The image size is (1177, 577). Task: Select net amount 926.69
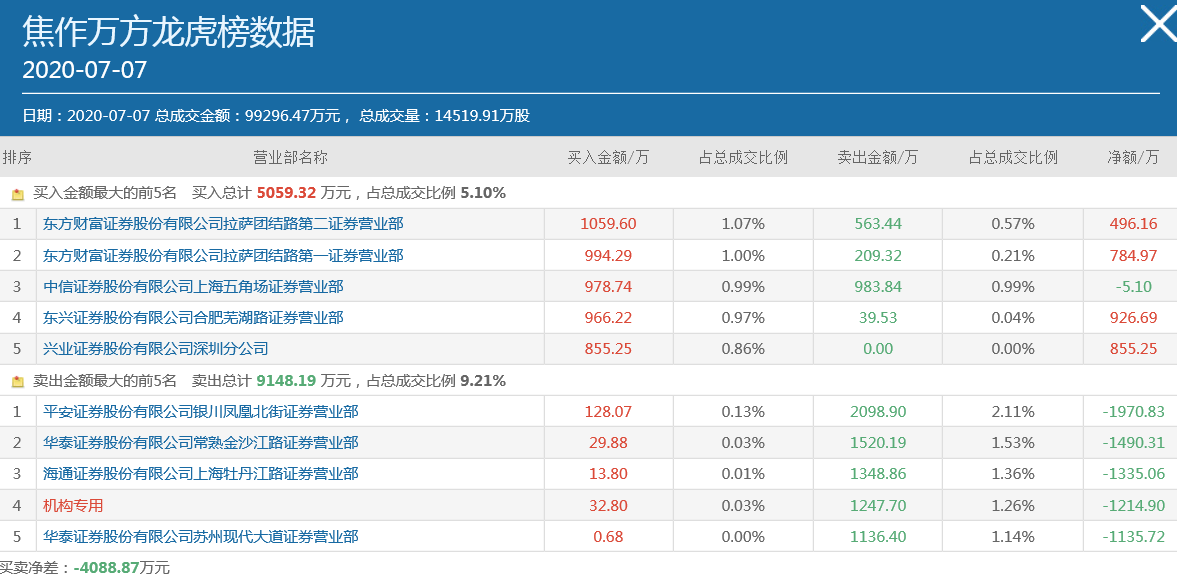pos(1133,318)
